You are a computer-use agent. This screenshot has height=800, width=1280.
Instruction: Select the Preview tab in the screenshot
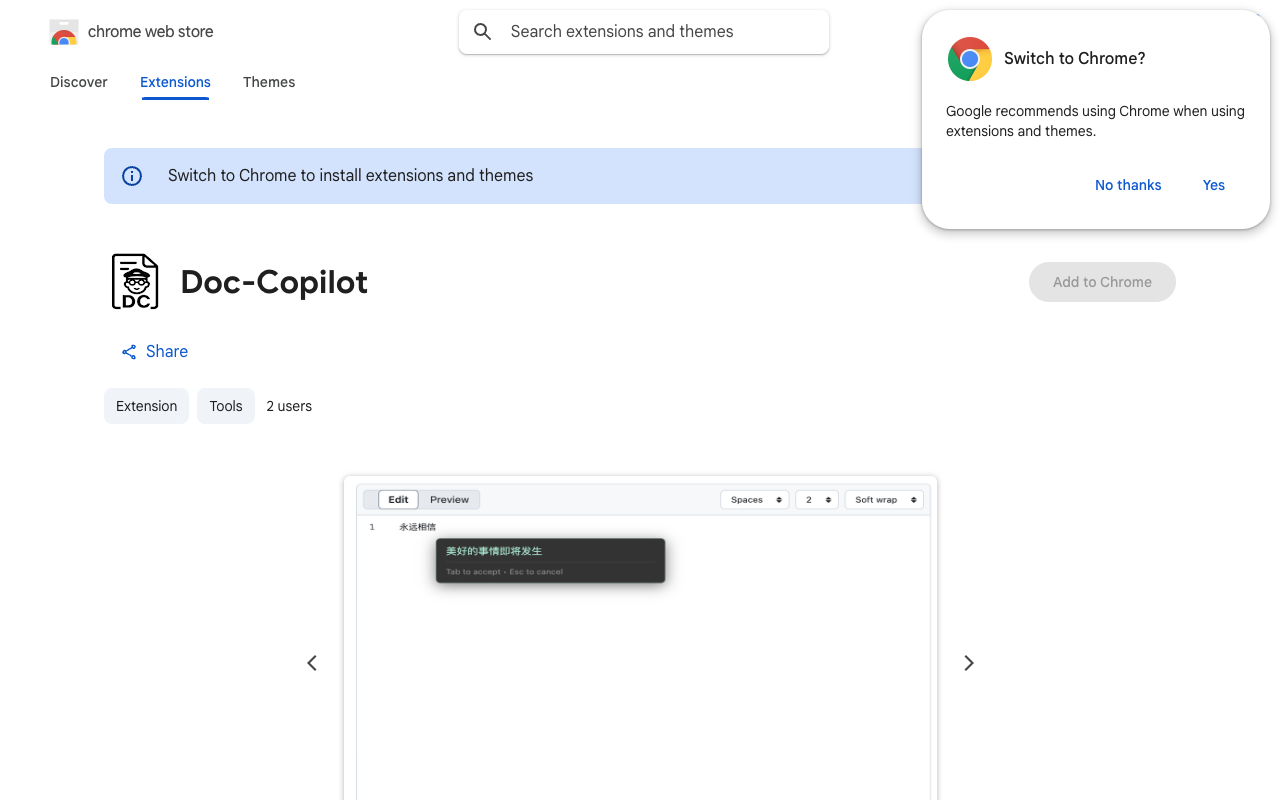449,499
